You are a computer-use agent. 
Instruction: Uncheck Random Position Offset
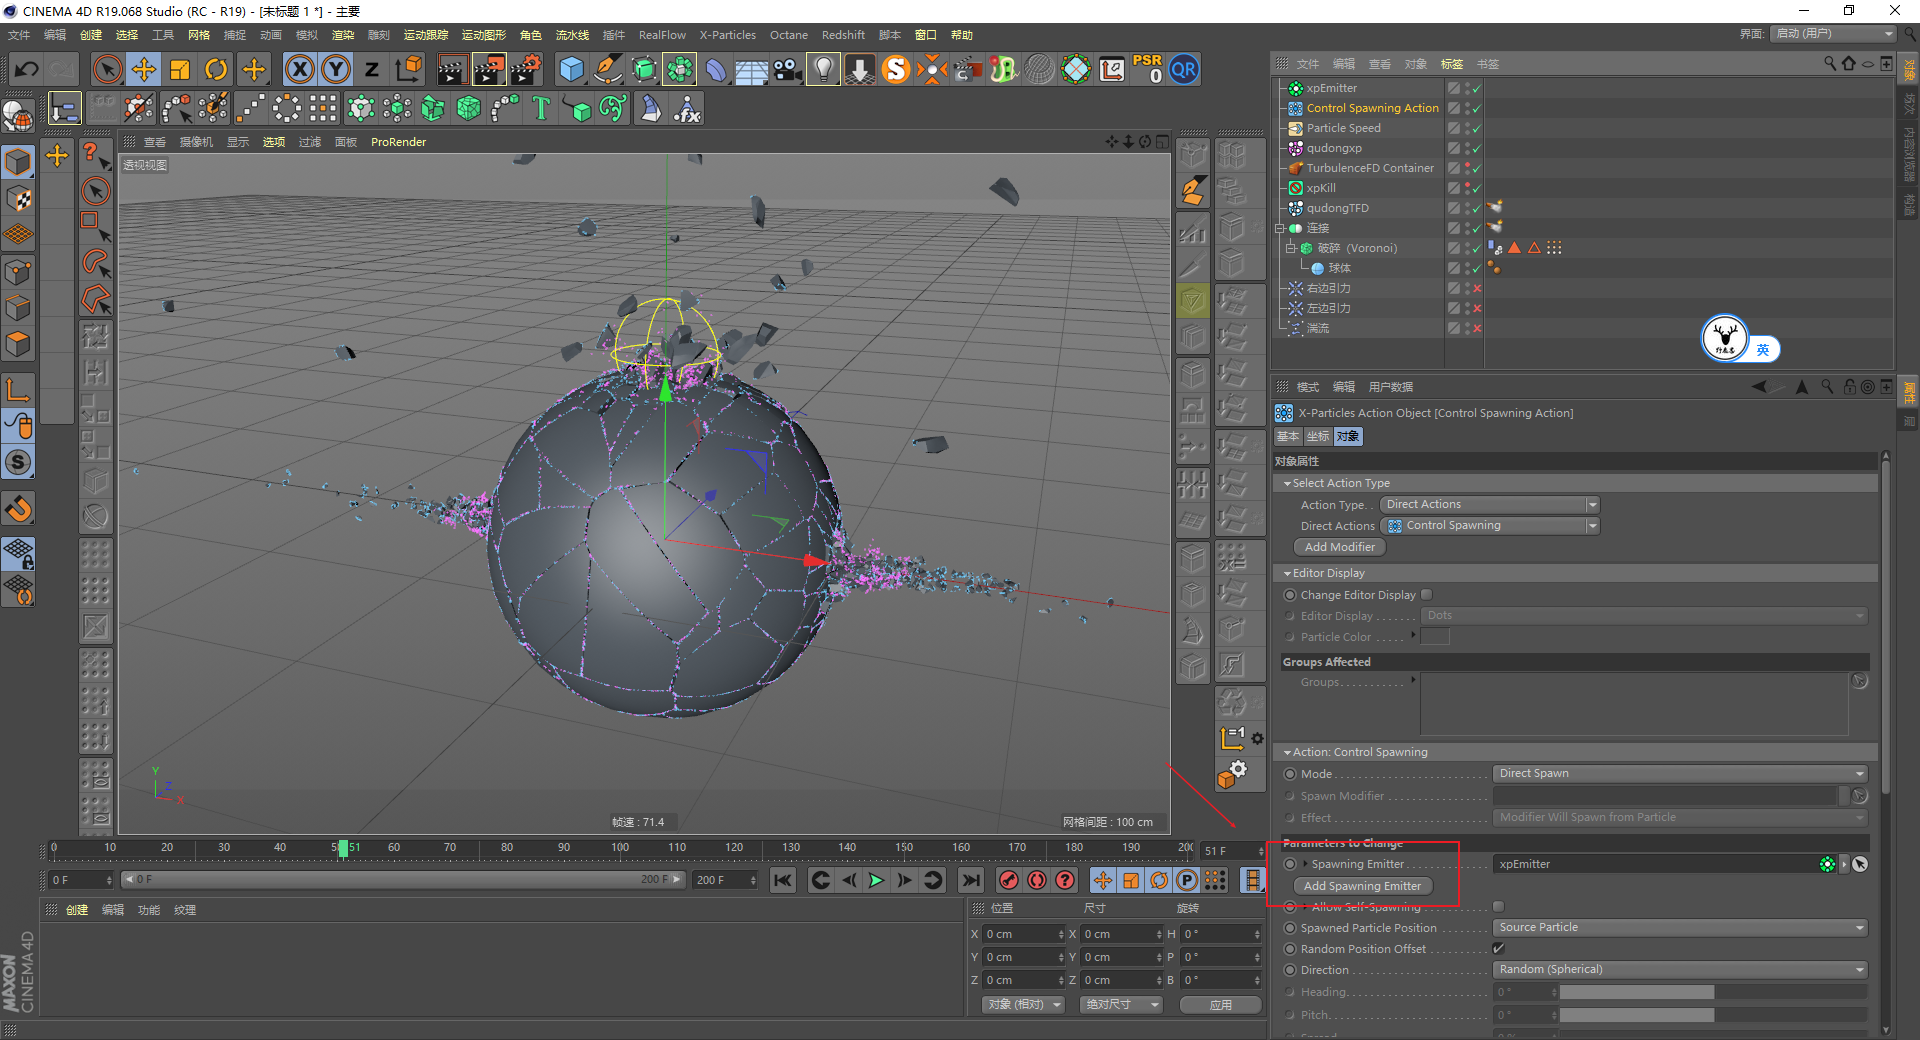[x=1498, y=949]
